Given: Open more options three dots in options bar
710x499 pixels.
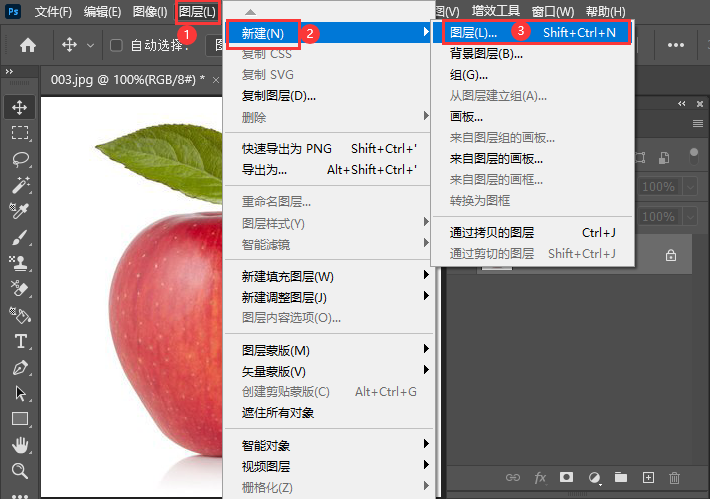Looking at the screenshot, I should click(676, 45).
